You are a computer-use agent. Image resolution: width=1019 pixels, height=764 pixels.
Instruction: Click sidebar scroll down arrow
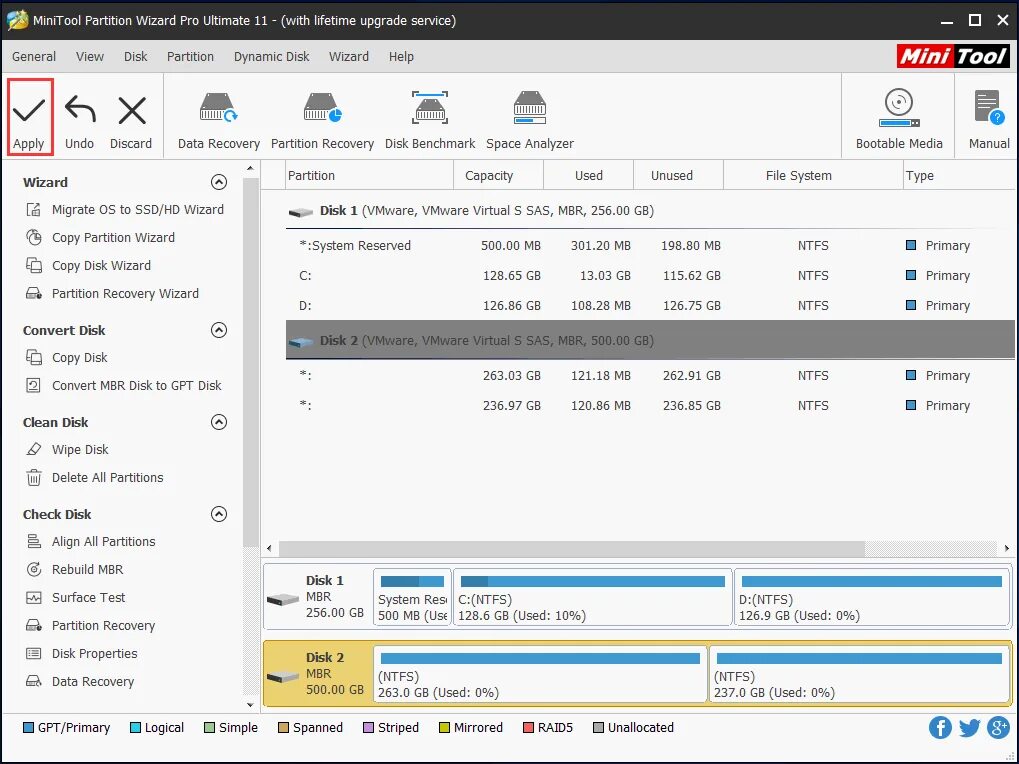coord(250,704)
